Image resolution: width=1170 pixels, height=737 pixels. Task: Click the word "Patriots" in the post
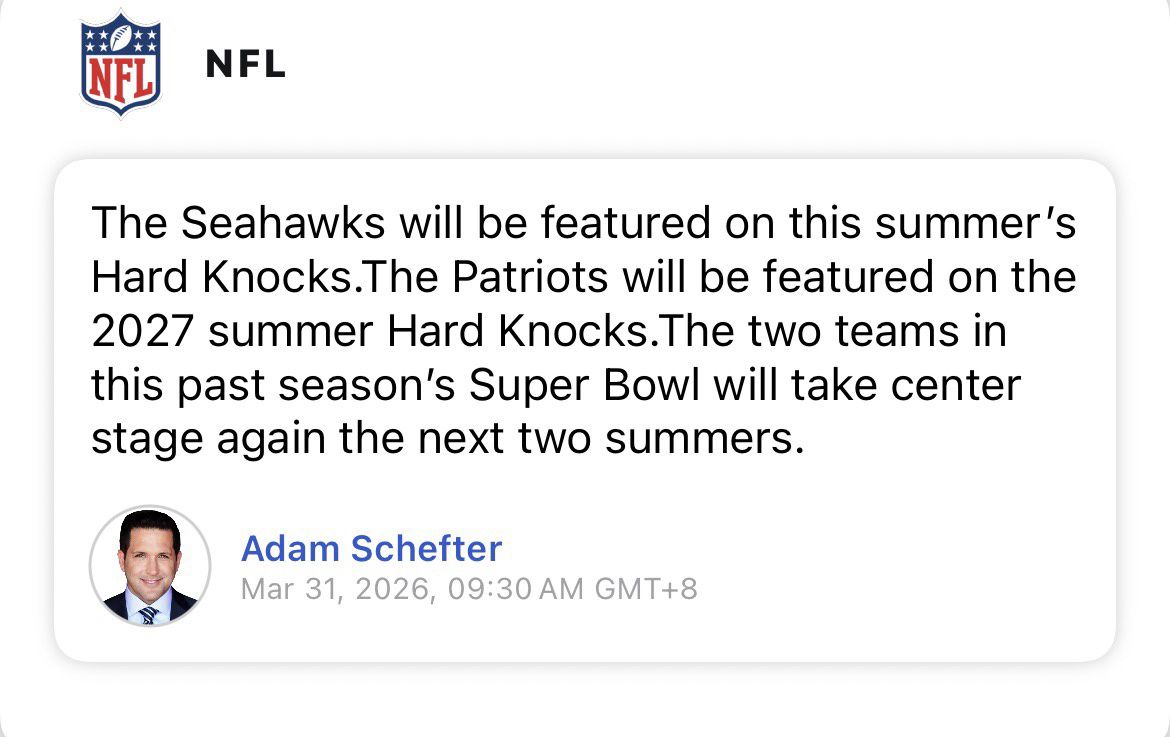pos(529,277)
